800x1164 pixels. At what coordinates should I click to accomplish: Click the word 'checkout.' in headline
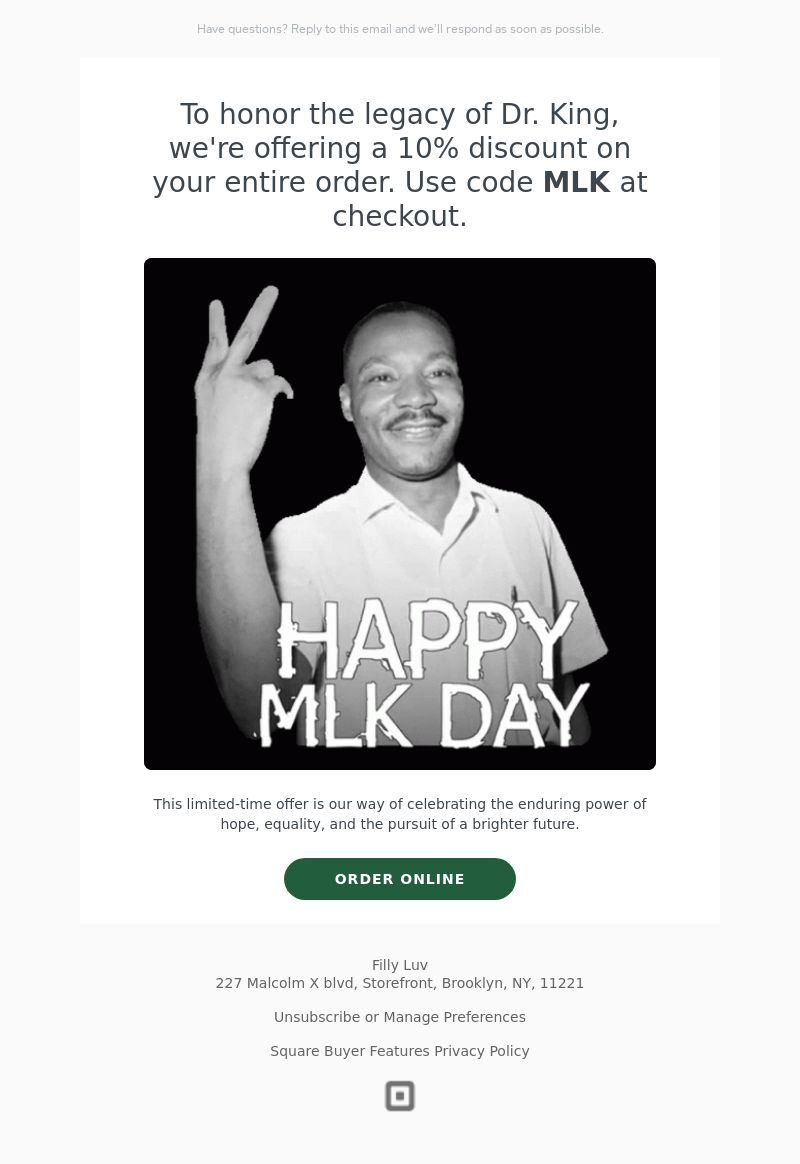pyautogui.click(x=399, y=216)
